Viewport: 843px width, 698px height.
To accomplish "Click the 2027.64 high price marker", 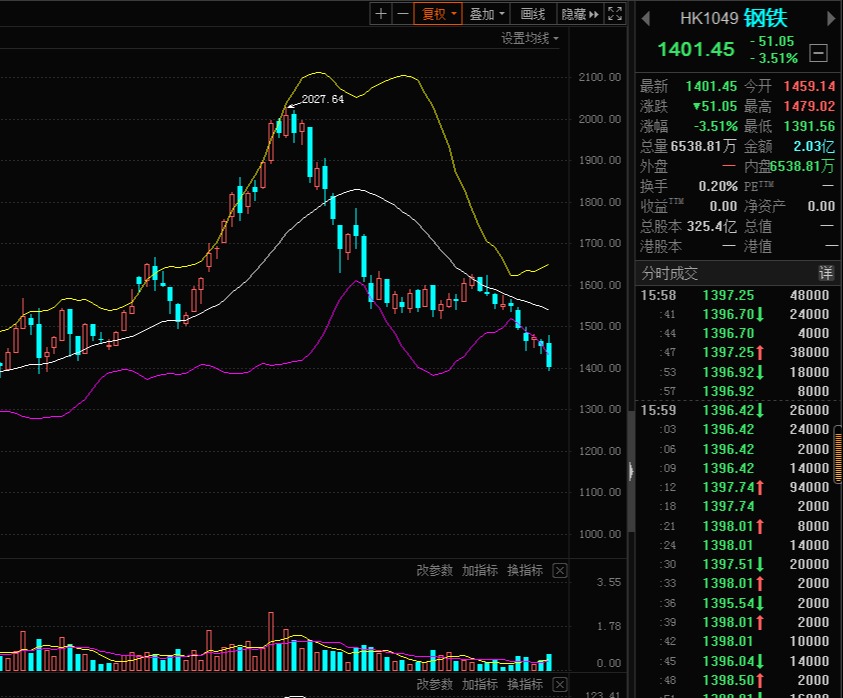I will tap(323, 99).
